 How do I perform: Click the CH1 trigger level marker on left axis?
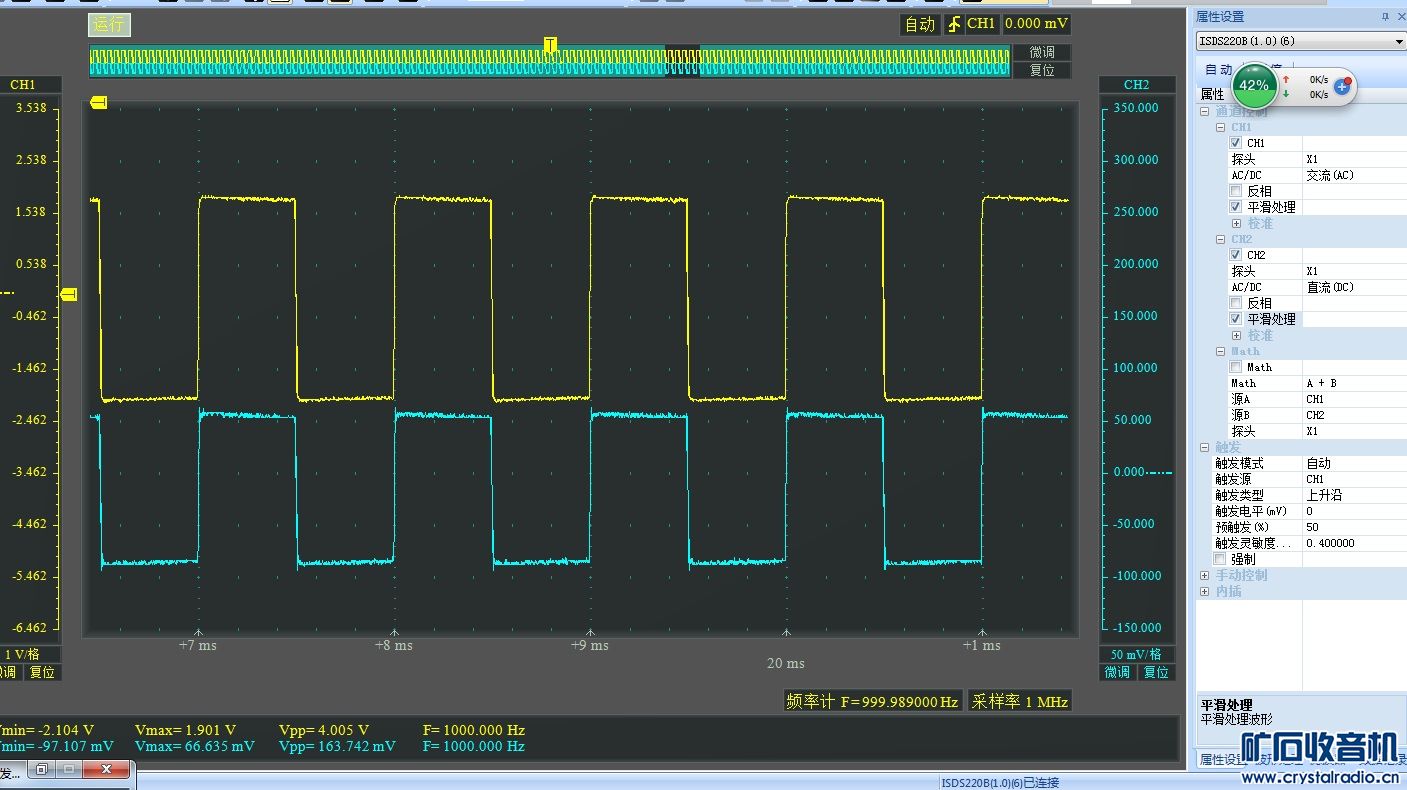[69, 294]
